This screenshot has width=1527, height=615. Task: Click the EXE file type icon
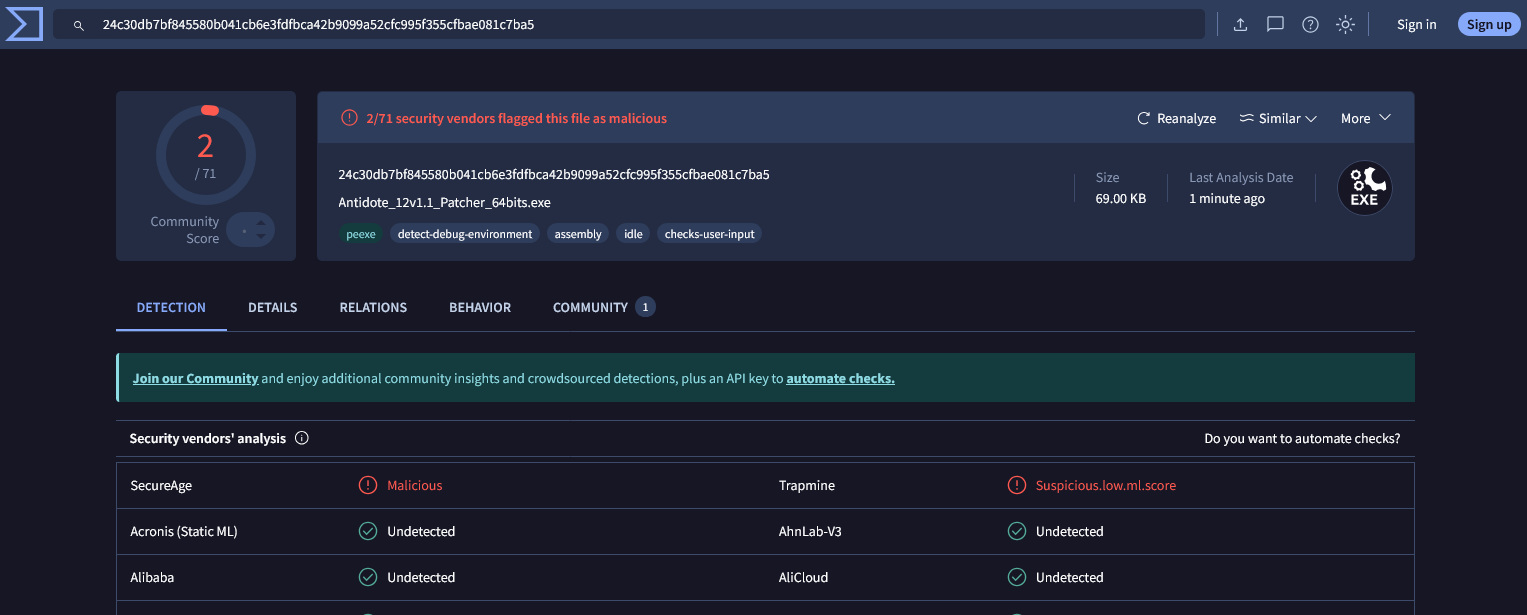point(1364,188)
